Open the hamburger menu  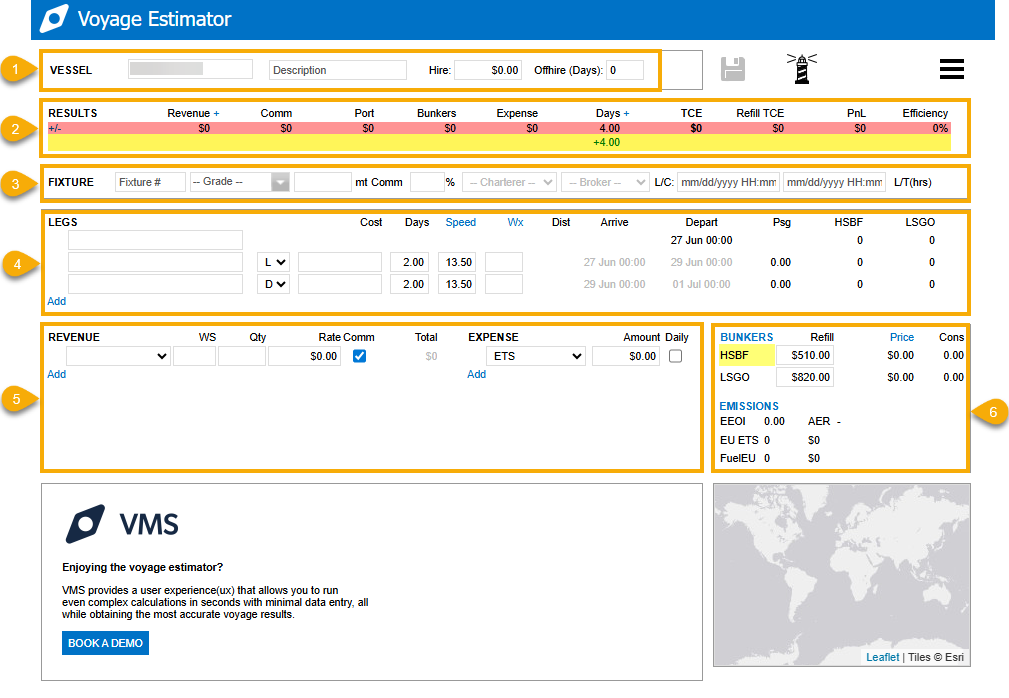pyautogui.click(x=951, y=69)
